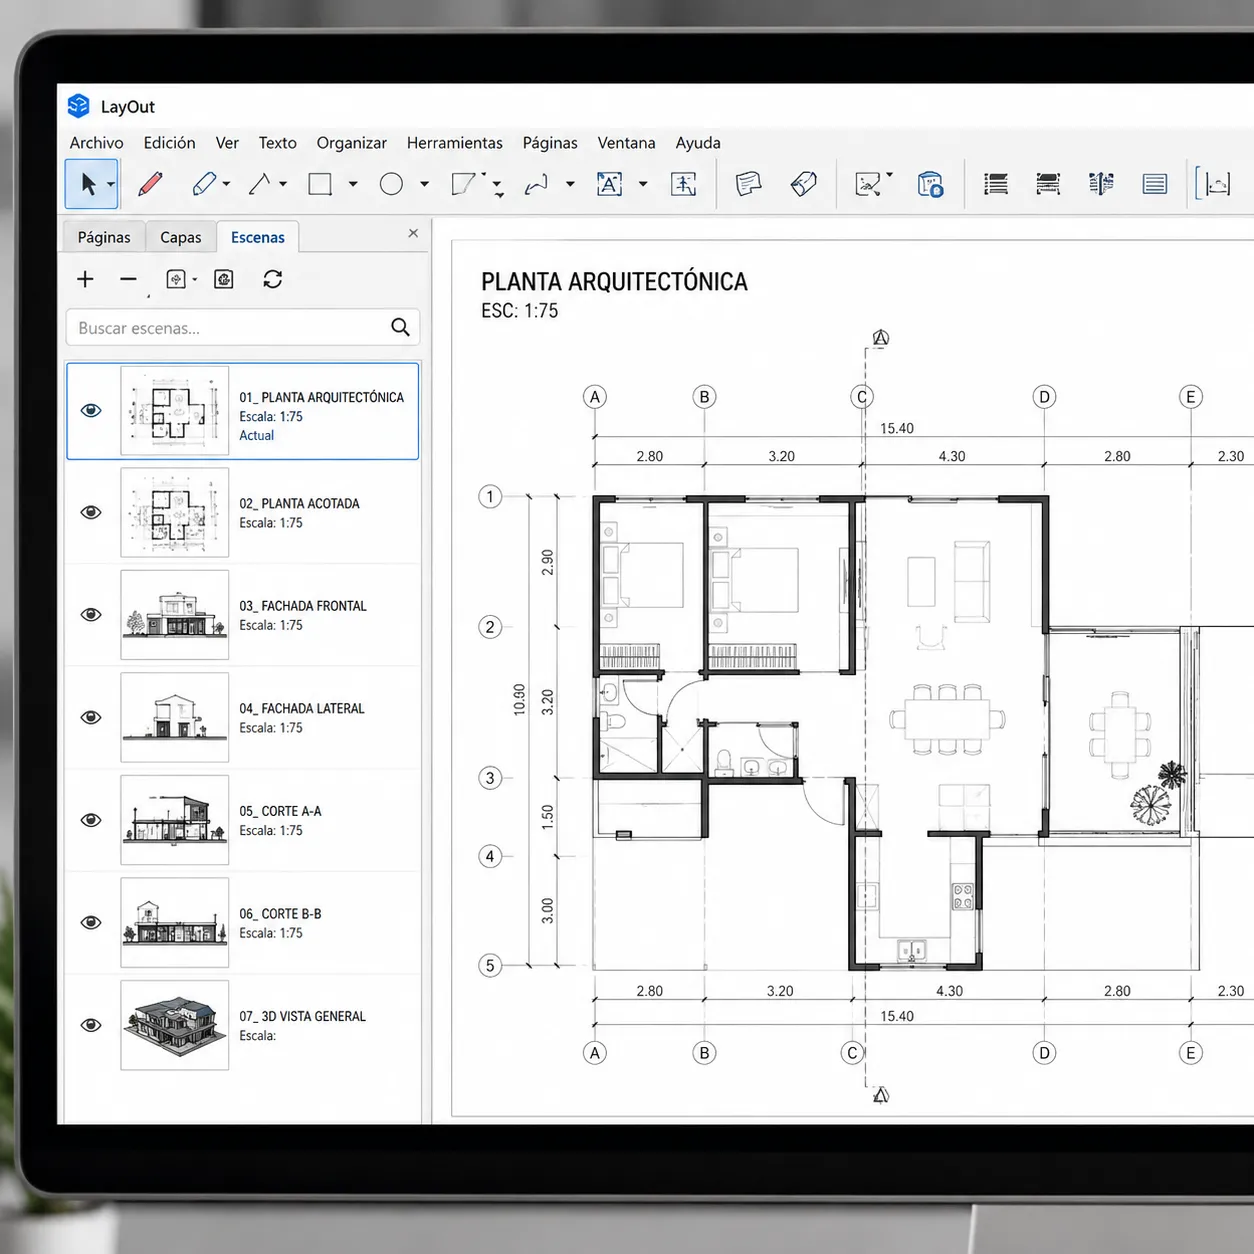
Task: Open the Ver menu
Action: [227, 143]
